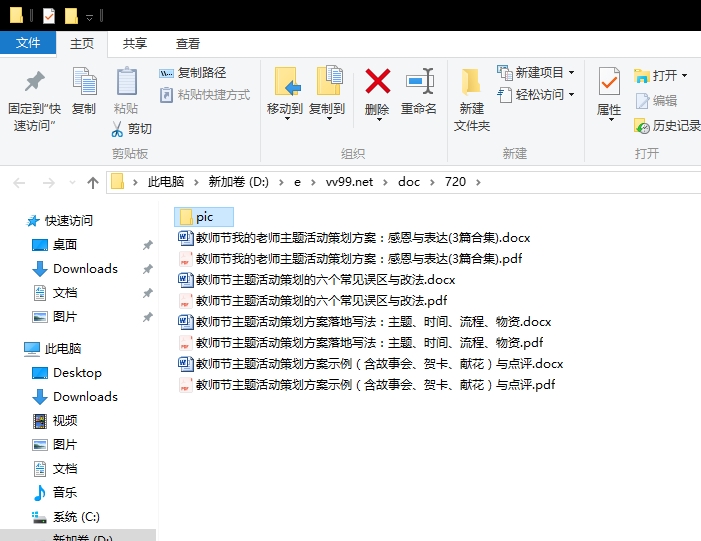Image resolution: width=701 pixels, height=541 pixels.
Task: Expand the chevron after vv99.net in address bar
Action: point(385,182)
